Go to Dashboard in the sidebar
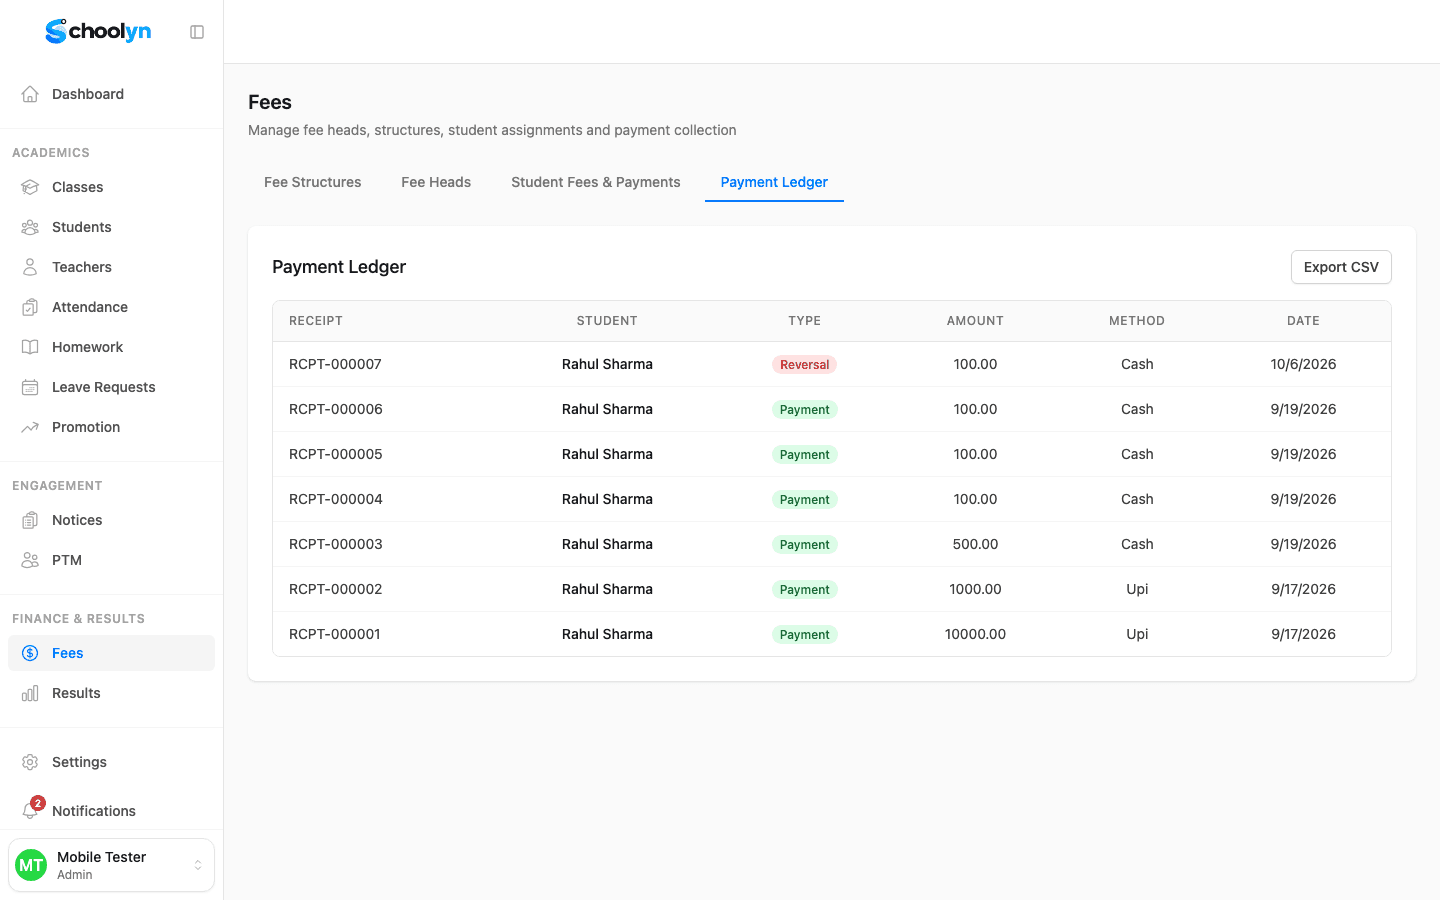 111,94
